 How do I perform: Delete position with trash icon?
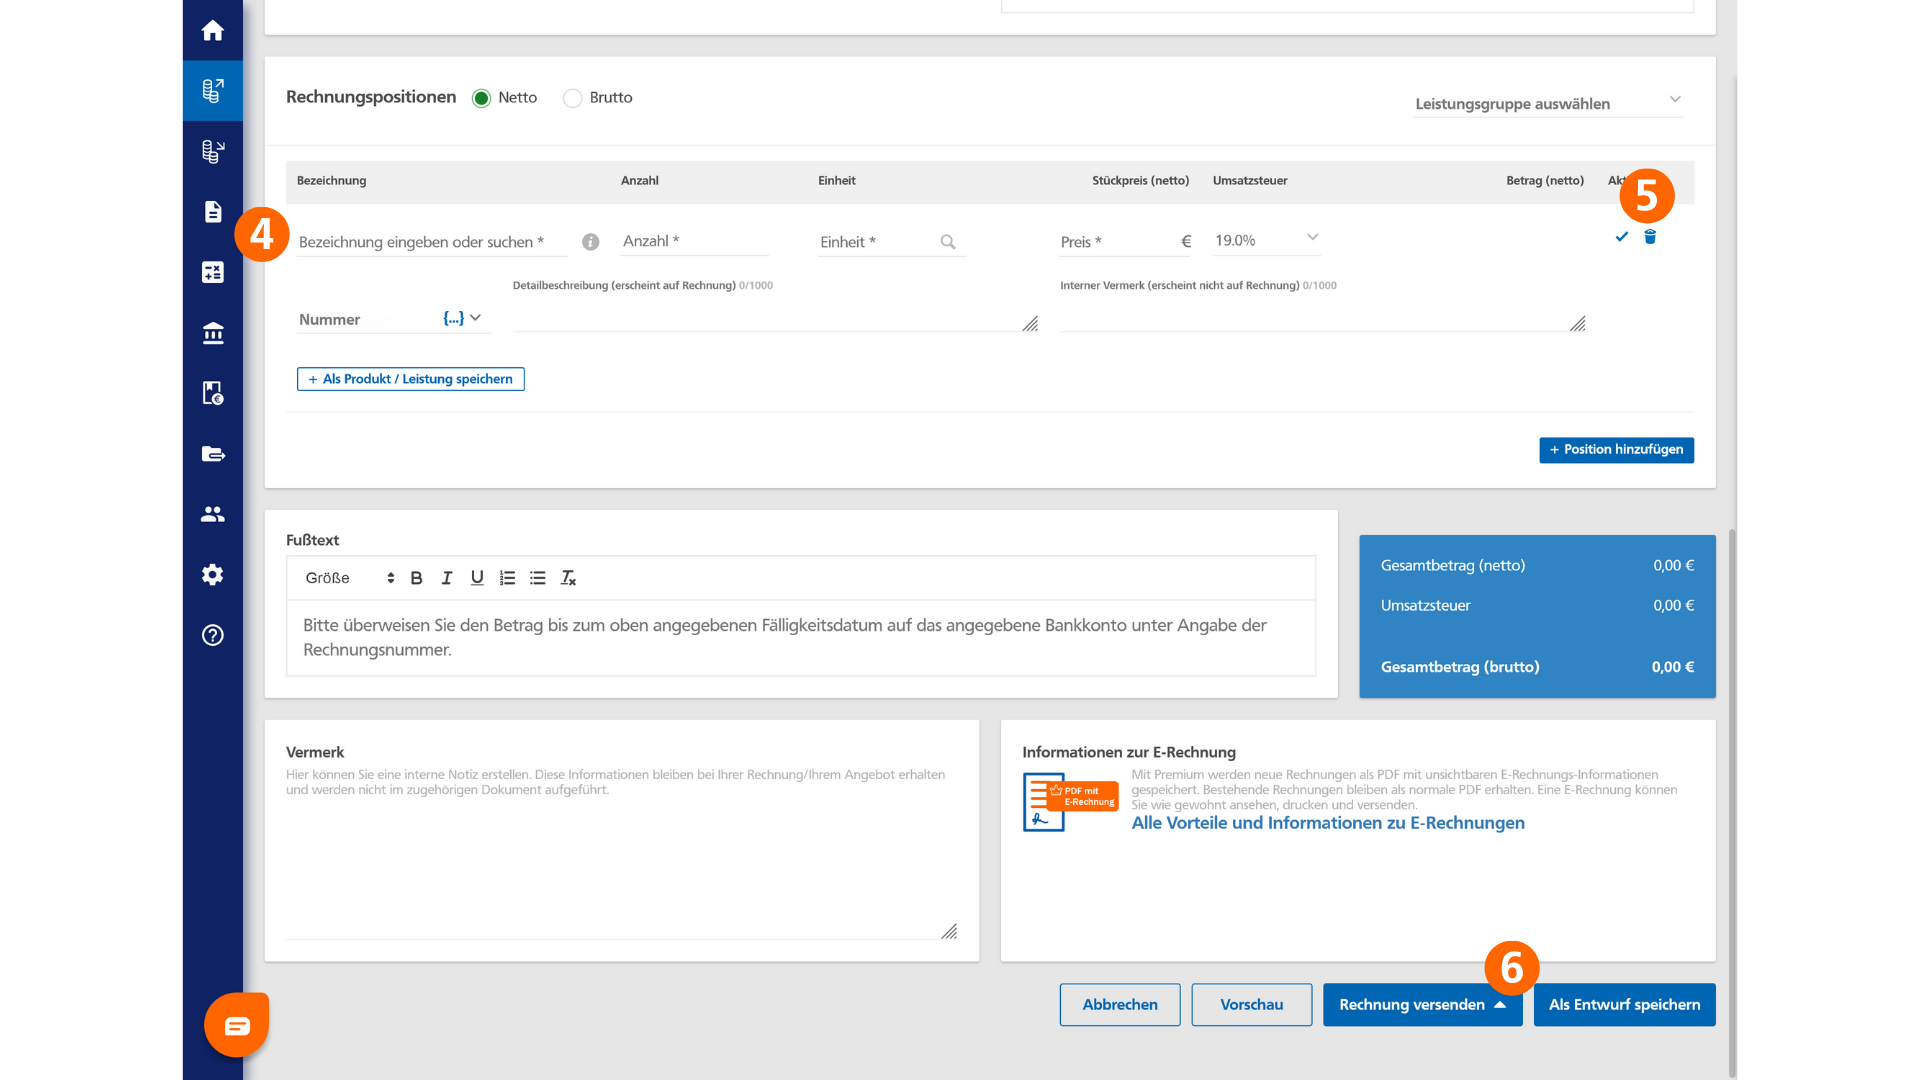[x=1650, y=237]
